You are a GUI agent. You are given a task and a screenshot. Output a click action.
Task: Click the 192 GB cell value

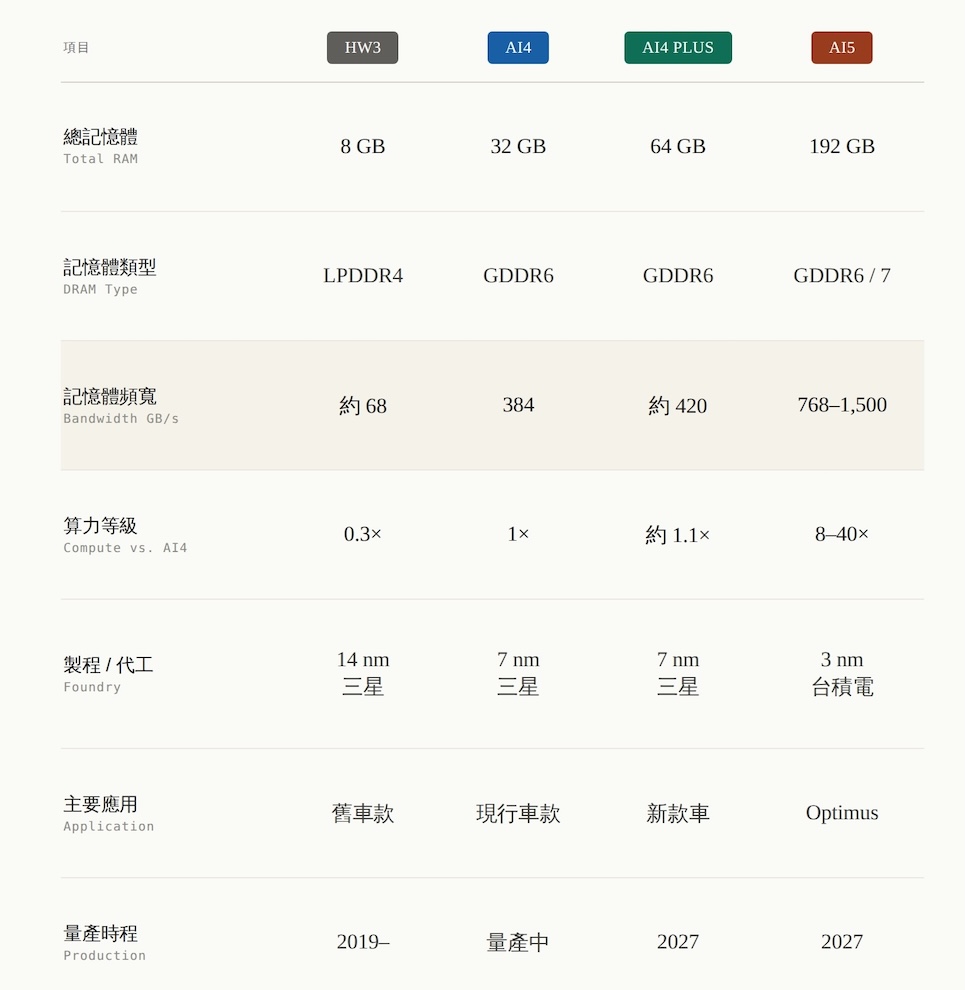[x=841, y=147]
